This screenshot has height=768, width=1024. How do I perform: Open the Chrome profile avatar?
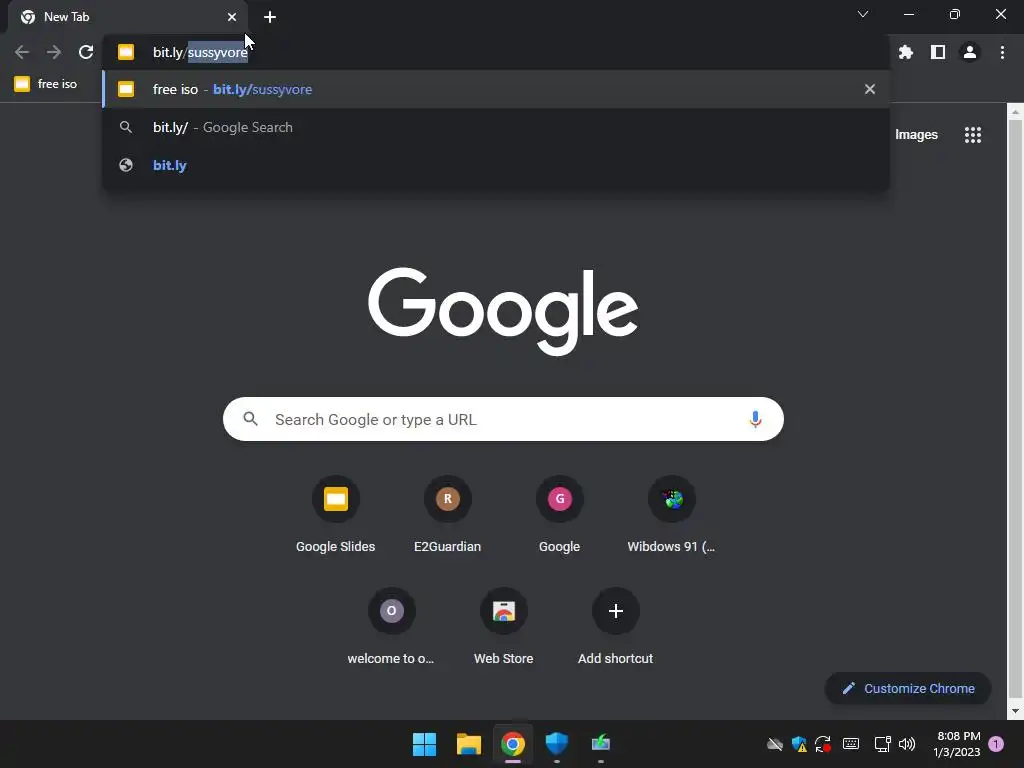point(970,52)
